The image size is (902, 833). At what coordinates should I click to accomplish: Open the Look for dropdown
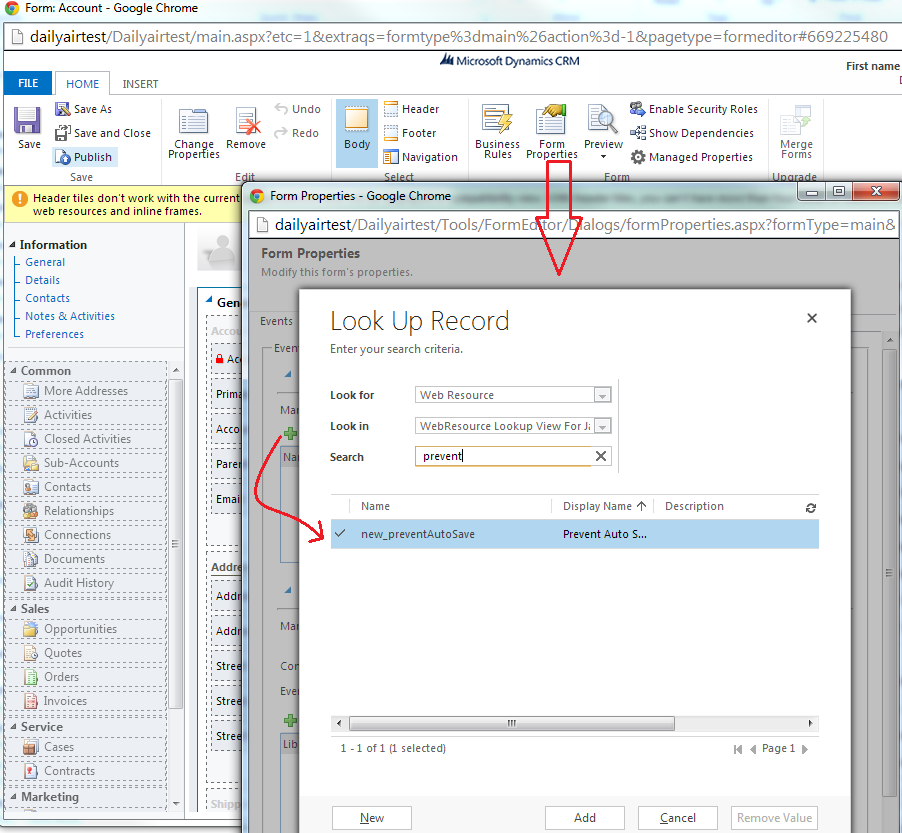pos(601,394)
